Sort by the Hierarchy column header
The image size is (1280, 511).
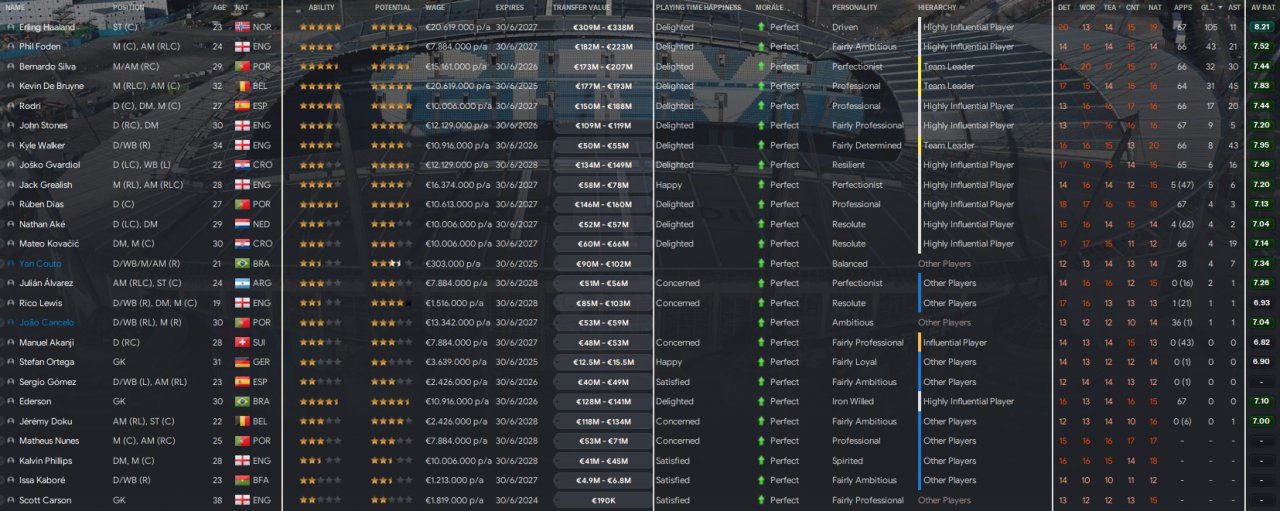(936, 7)
